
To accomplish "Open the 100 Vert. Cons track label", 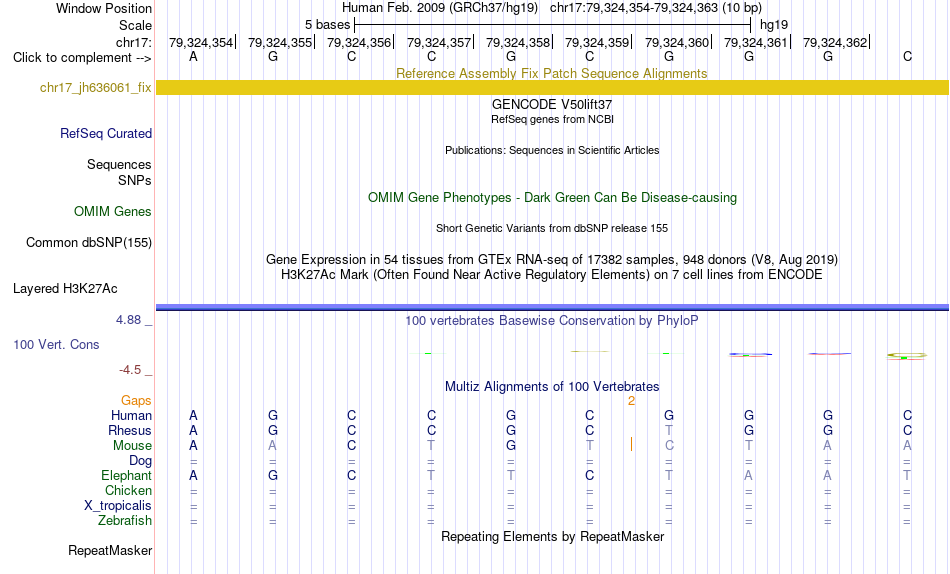I will point(56,344).
